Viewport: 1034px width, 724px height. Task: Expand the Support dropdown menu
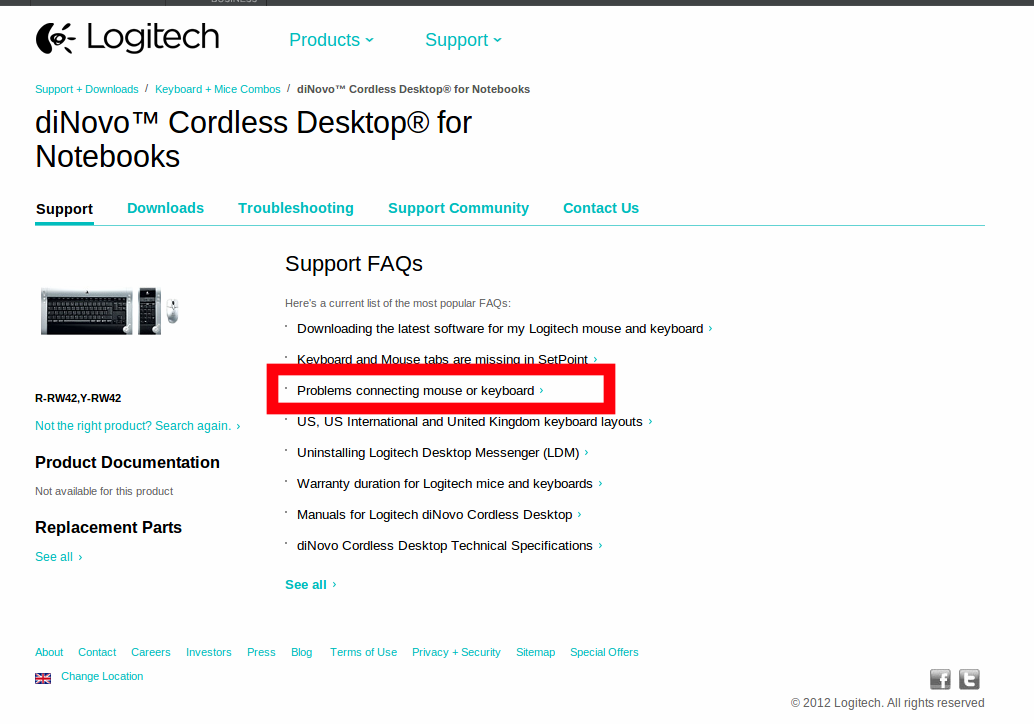[463, 40]
